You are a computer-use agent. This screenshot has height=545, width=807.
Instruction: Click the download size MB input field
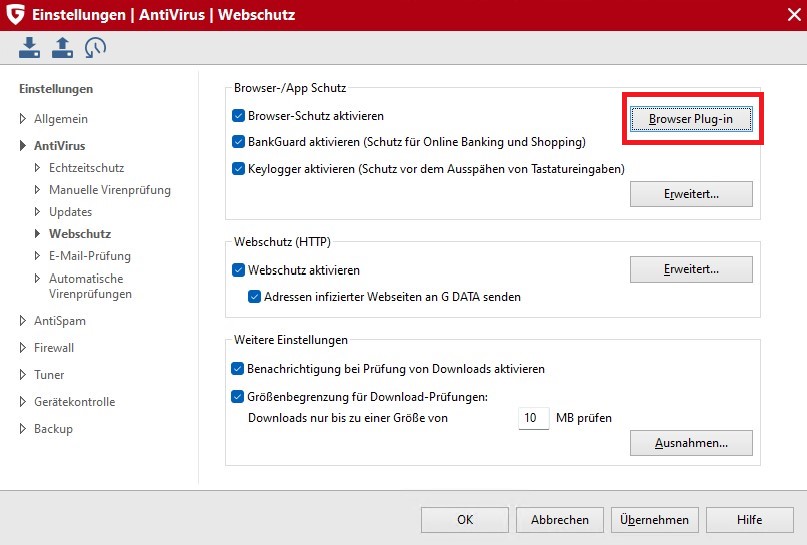533,418
